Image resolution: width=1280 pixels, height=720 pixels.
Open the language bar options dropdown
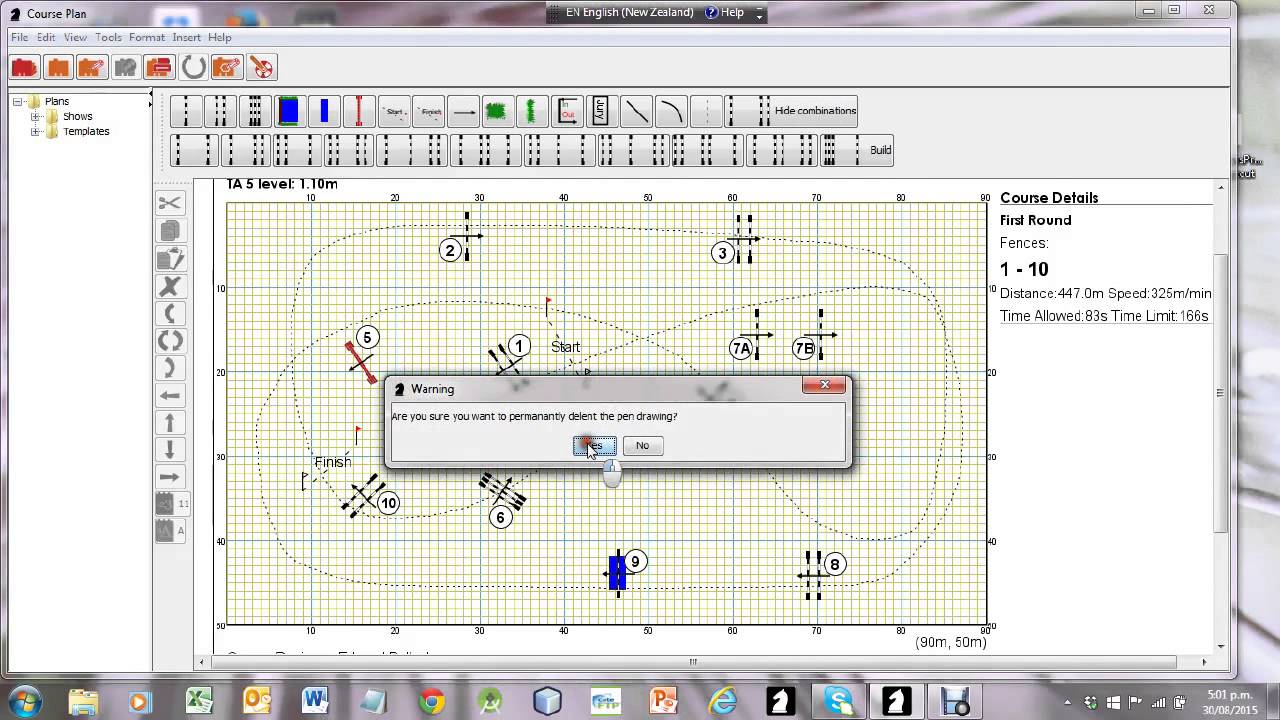759,14
